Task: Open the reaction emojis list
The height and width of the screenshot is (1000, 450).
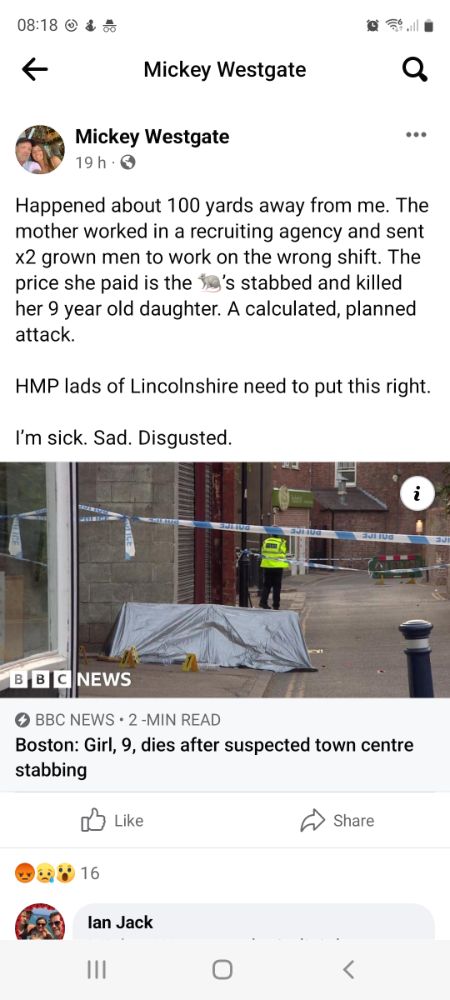Action: point(44,872)
